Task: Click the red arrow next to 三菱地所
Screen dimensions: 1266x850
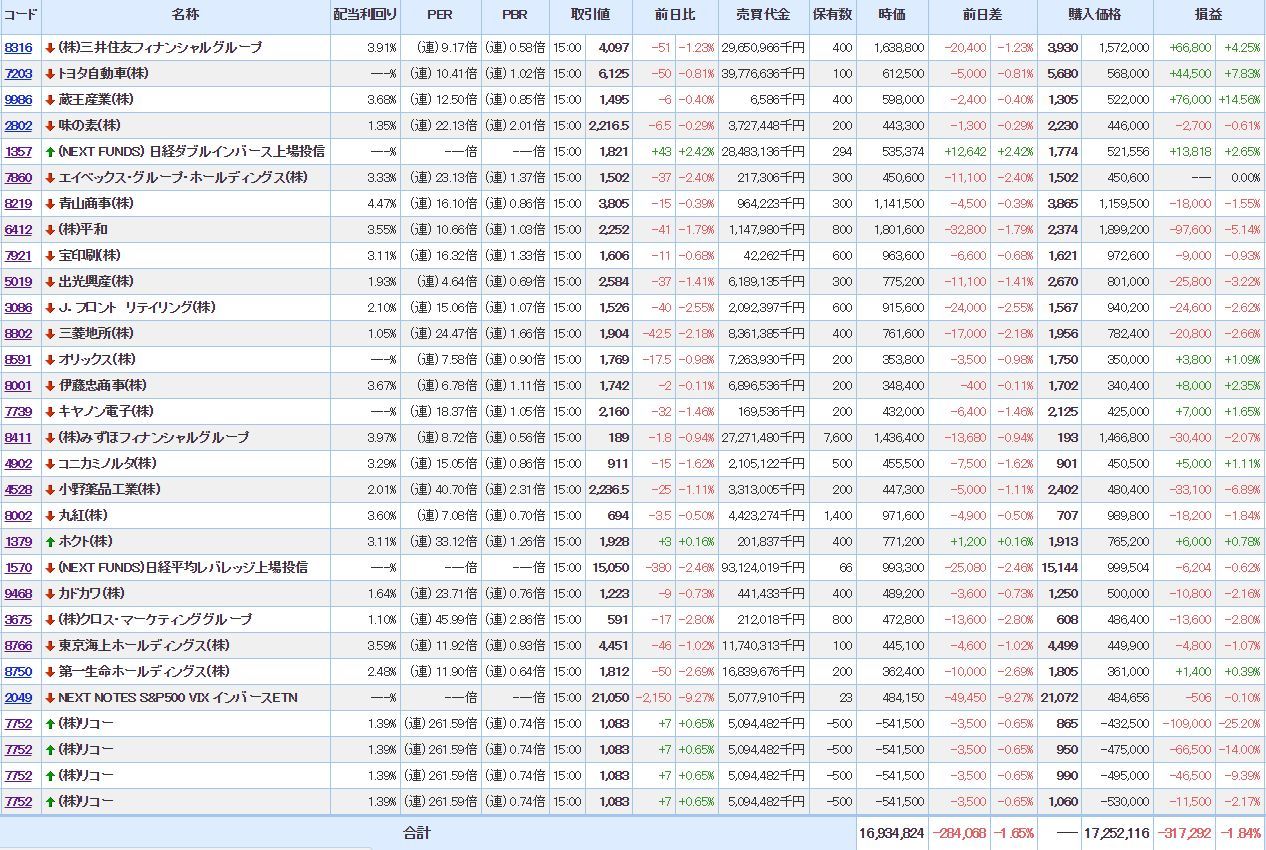Action: click(x=50, y=334)
